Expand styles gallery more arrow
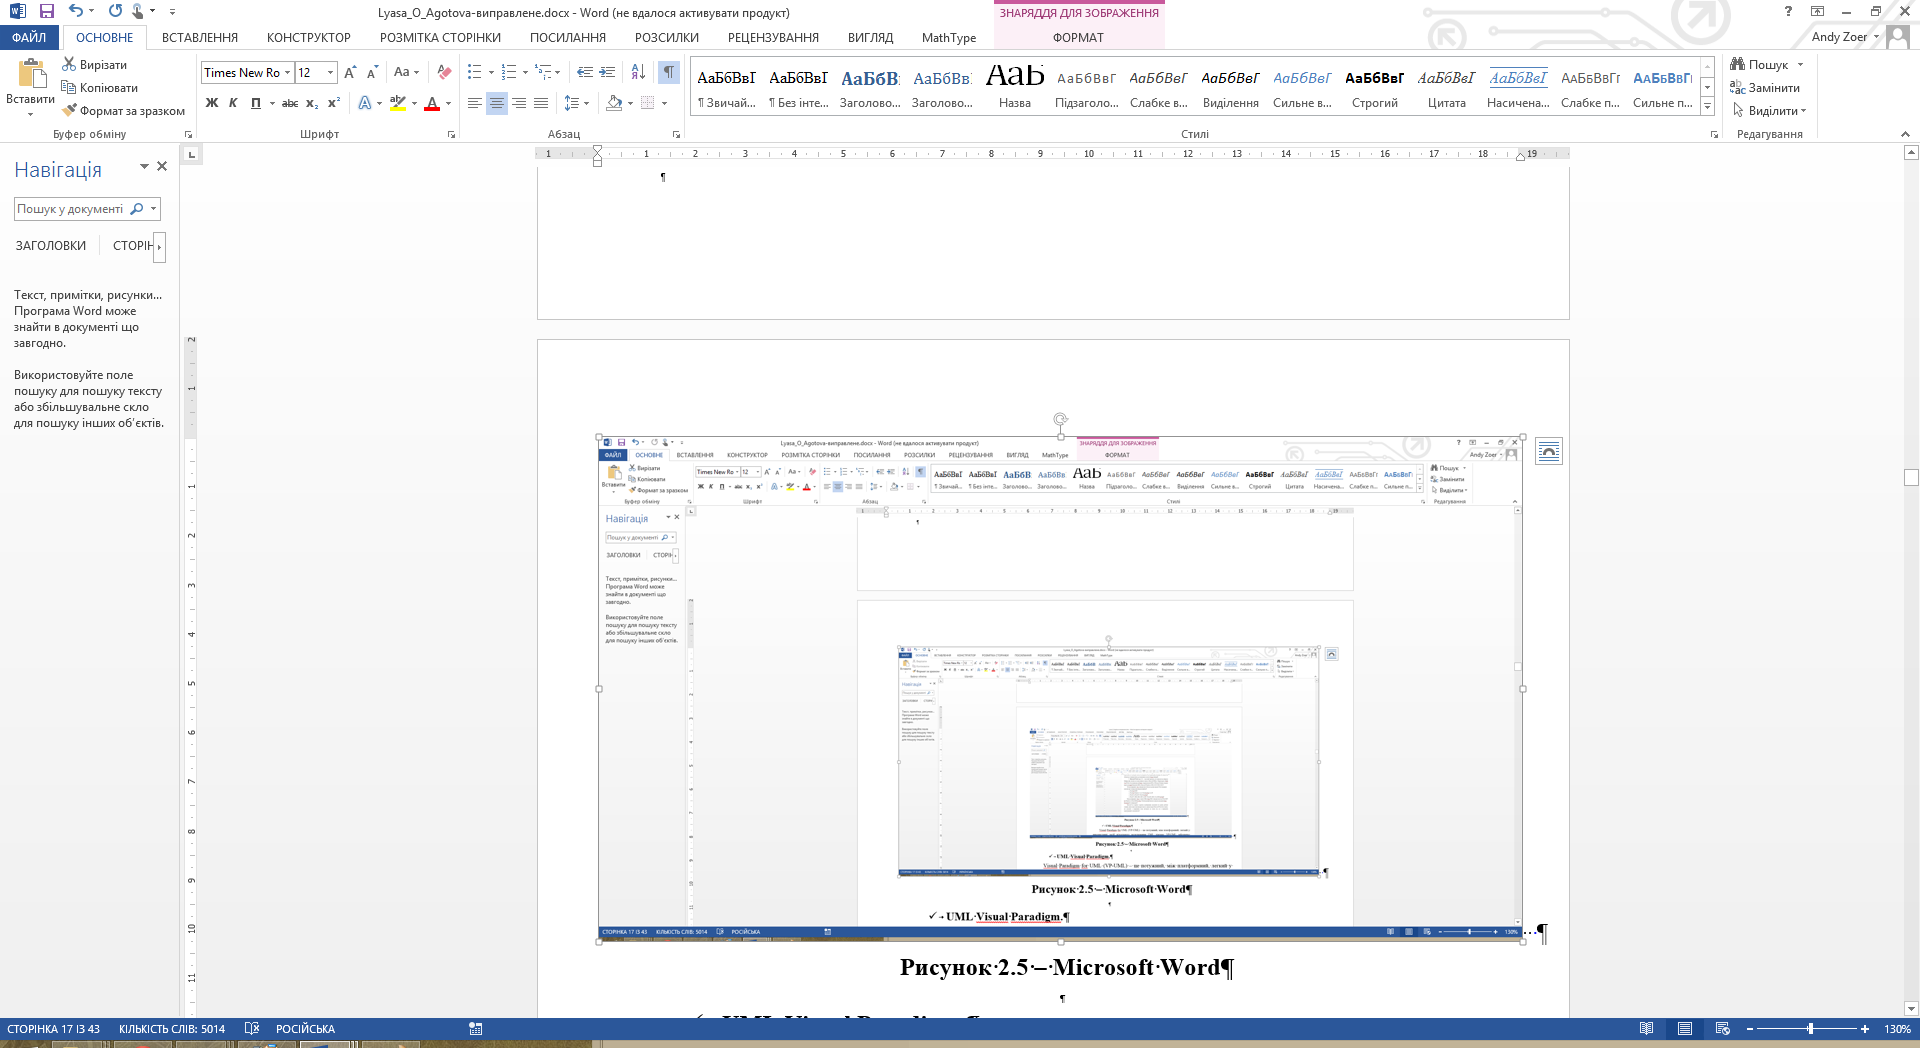The height and width of the screenshot is (1048, 1920). point(1708,106)
